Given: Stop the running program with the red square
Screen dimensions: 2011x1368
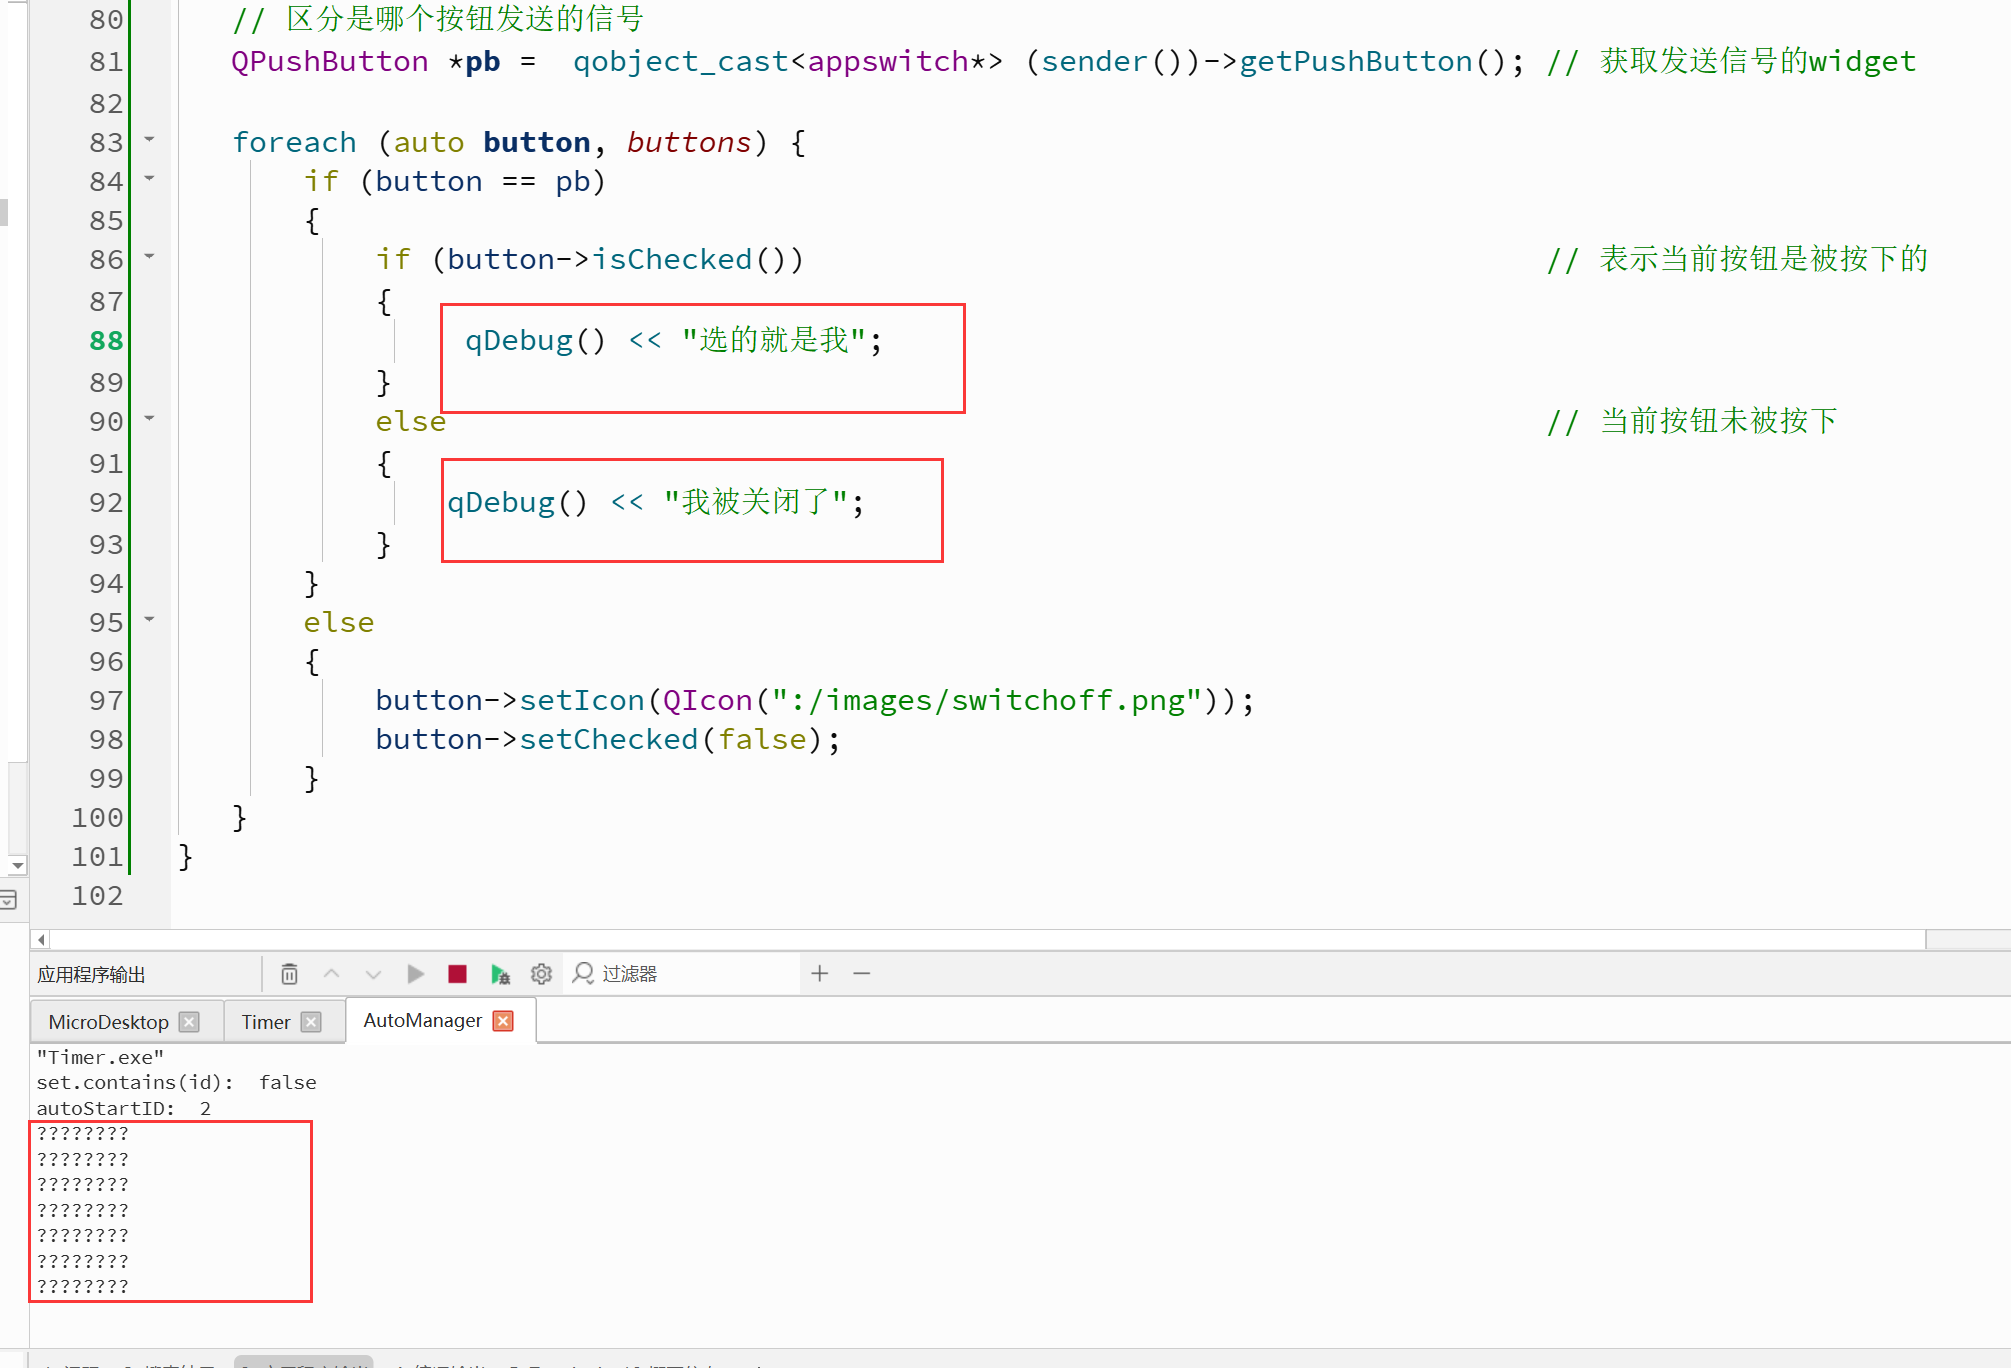Looking at the screenshot, I should click(457, 973).
